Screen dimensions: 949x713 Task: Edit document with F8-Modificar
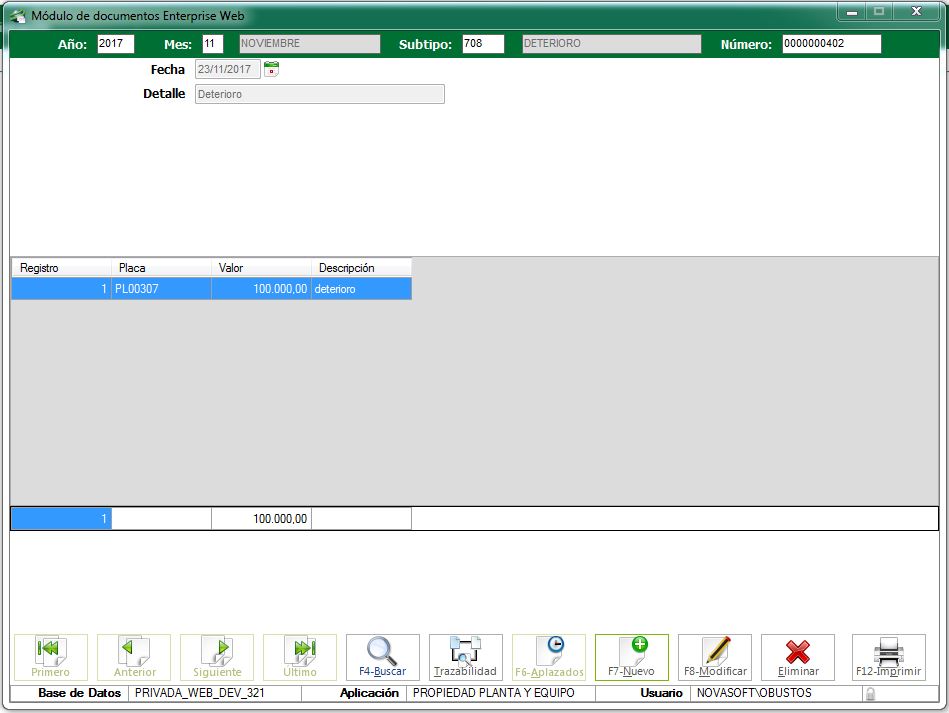tap(715, 657)
